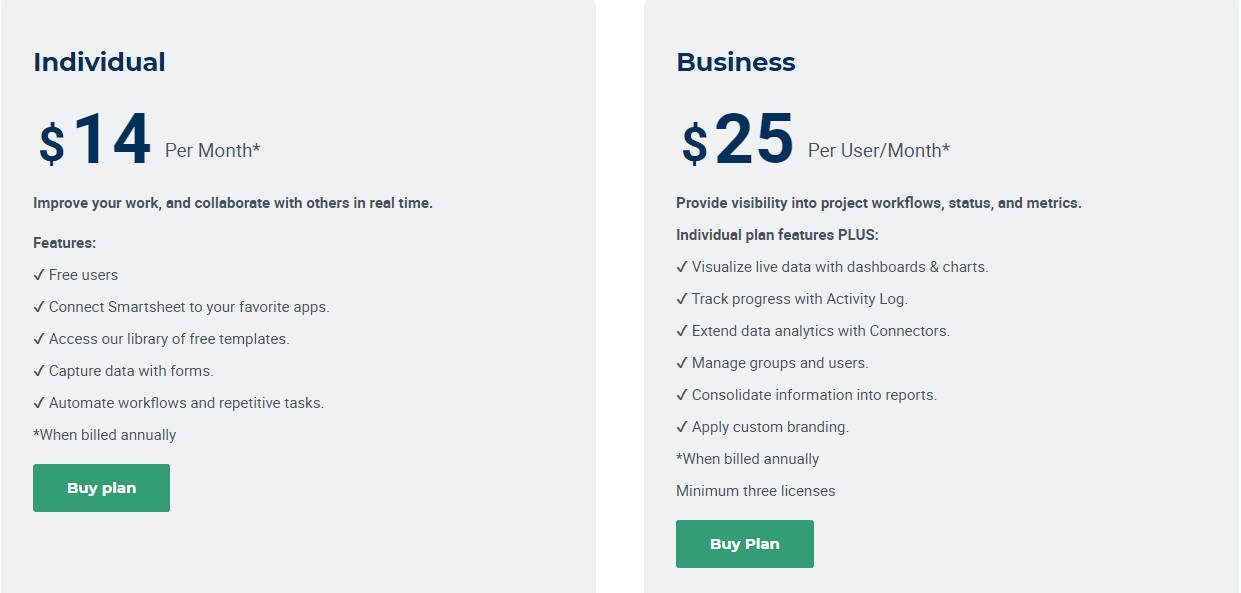Select the Business plan heading
1241x593 pixels.
[x=736, y=62]
